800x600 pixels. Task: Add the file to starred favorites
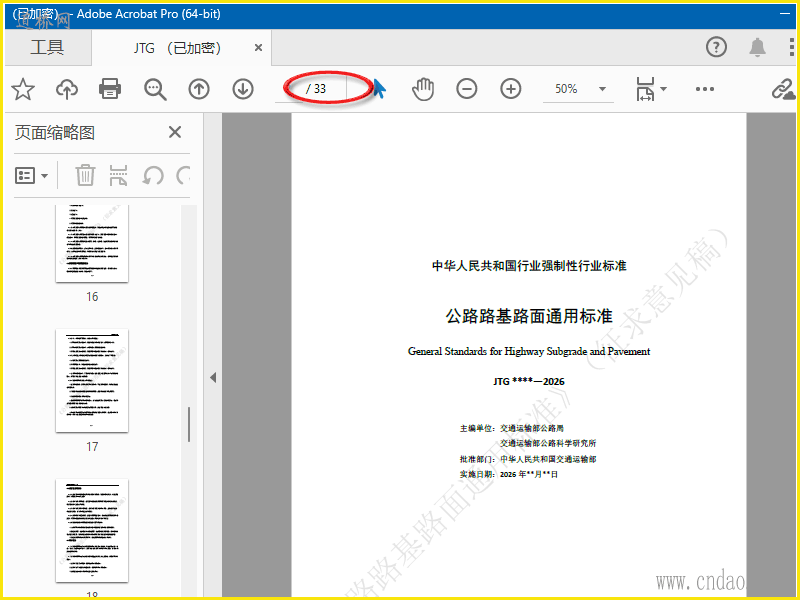pos(23,89)
